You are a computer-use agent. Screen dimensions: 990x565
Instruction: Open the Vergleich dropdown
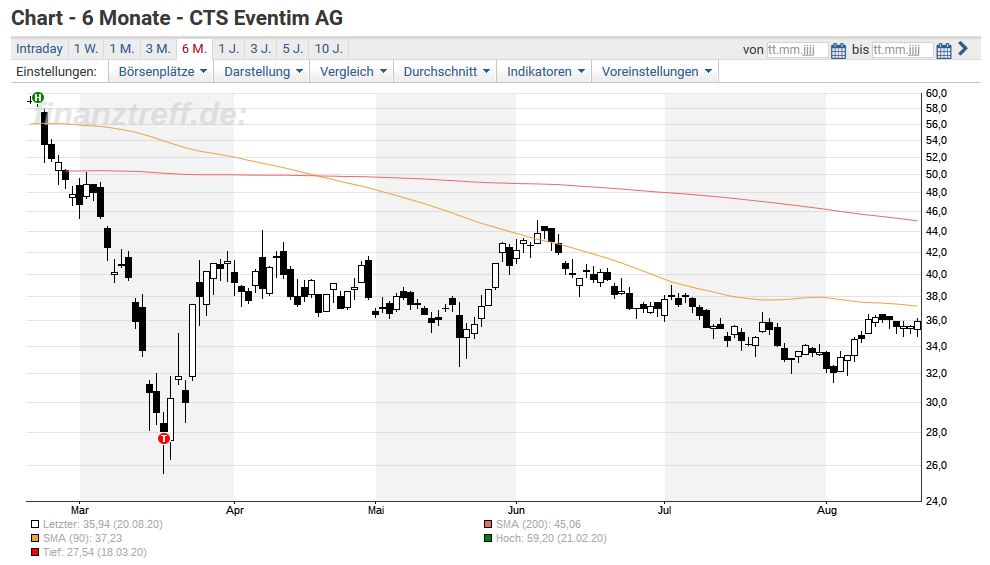pos(352,71)
